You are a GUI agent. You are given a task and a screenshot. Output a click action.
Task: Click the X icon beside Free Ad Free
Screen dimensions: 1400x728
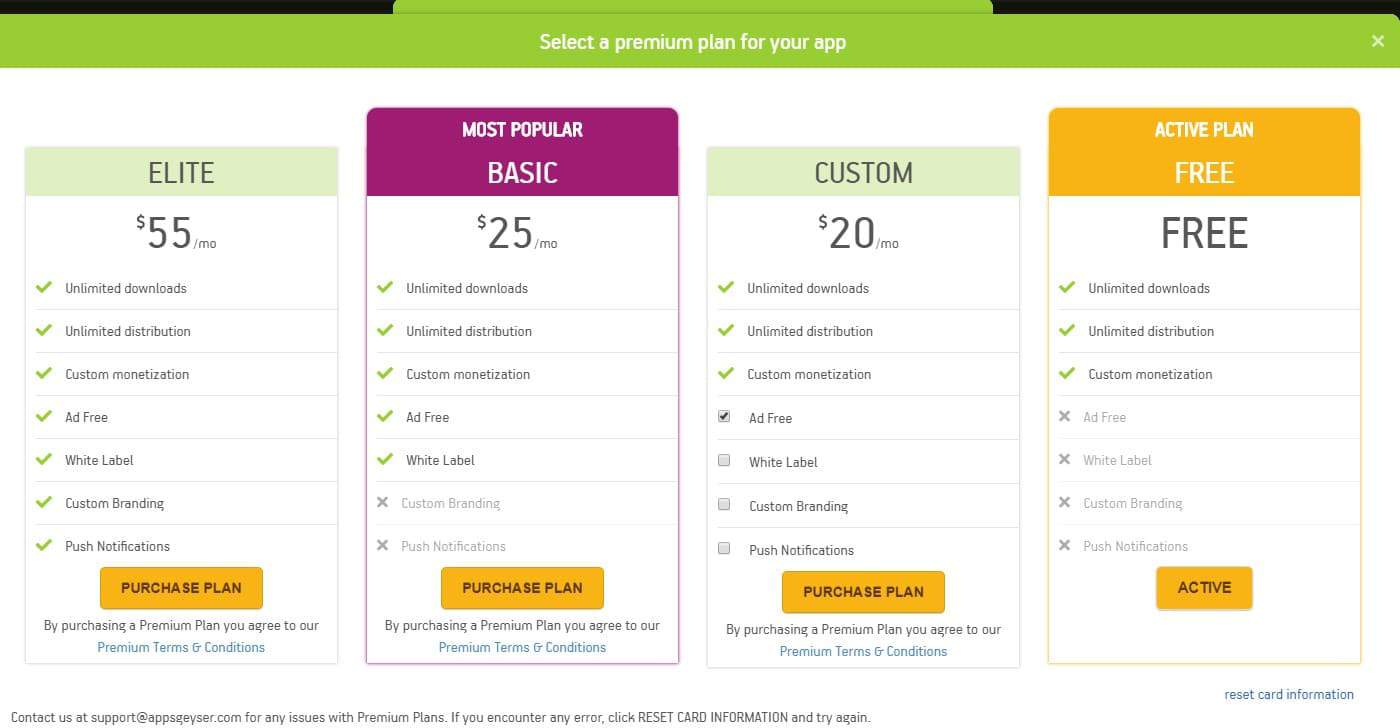[x=1065, y=416]
